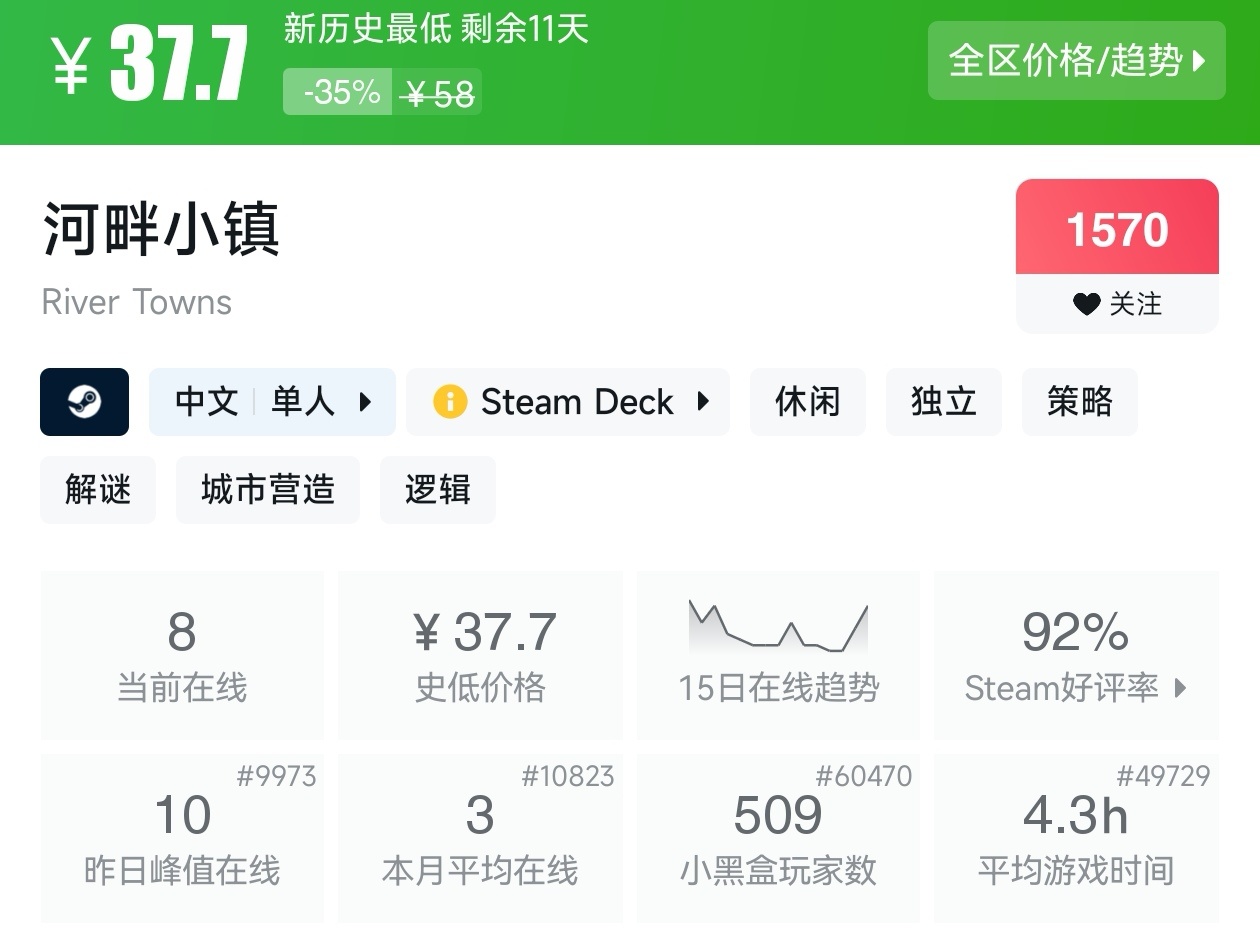1260x942 pixels.
Task: Select the 独立 tag
Action: click(x=943, y=402)
